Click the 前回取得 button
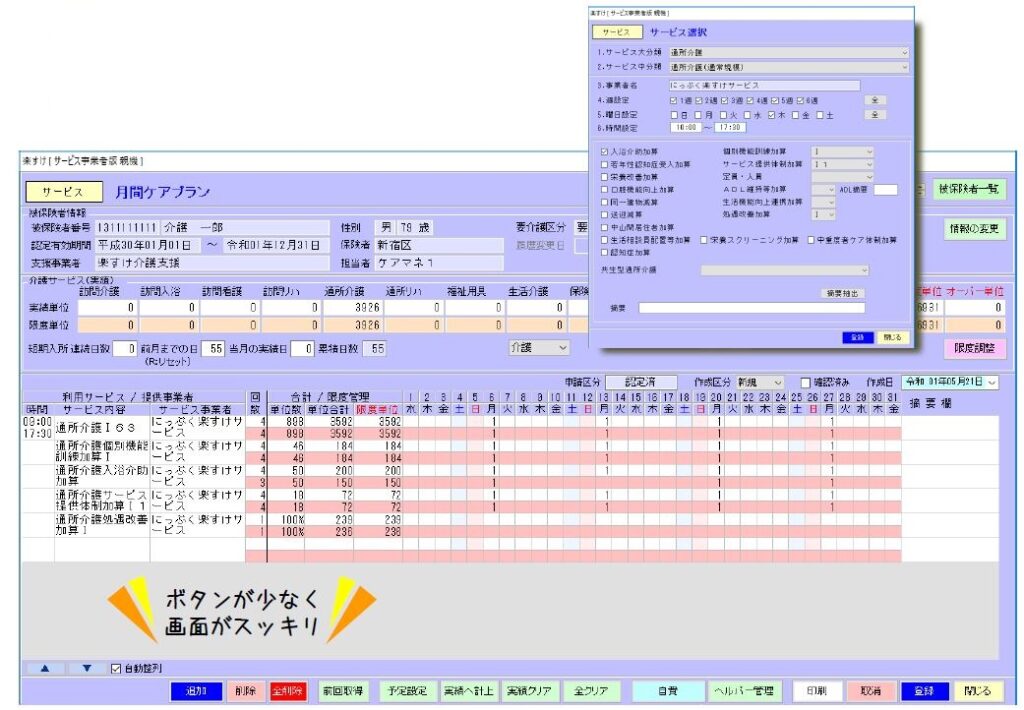Screen dimensions: 1024x710 342,691
